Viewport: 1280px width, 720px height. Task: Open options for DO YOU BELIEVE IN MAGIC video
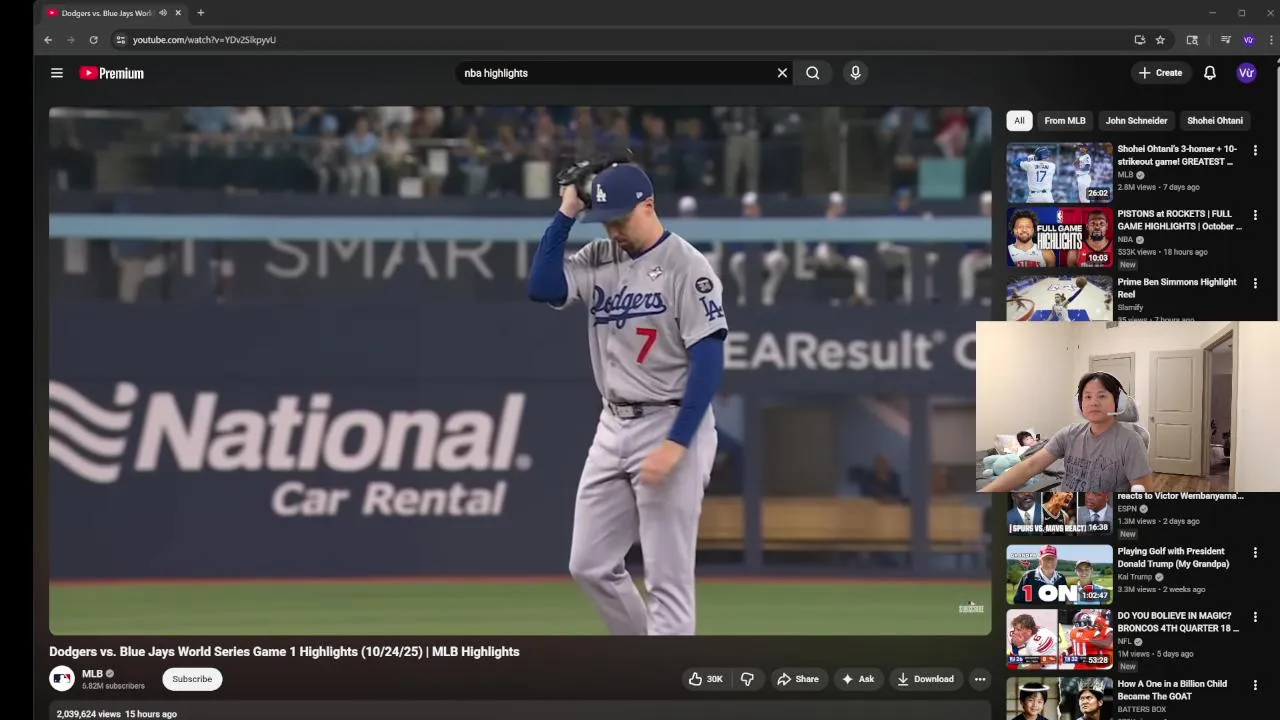[x=1255, y=617]
